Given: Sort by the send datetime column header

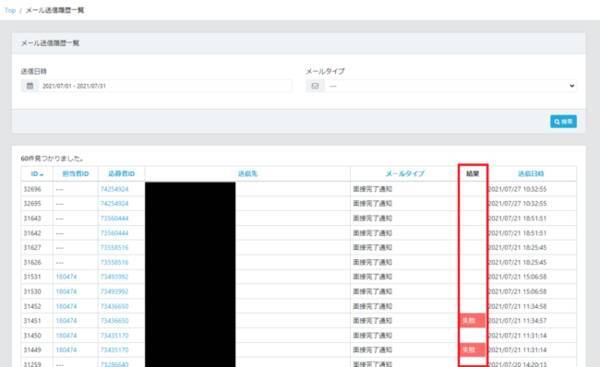Looking at the screenshot, I should tap(531, 174).
